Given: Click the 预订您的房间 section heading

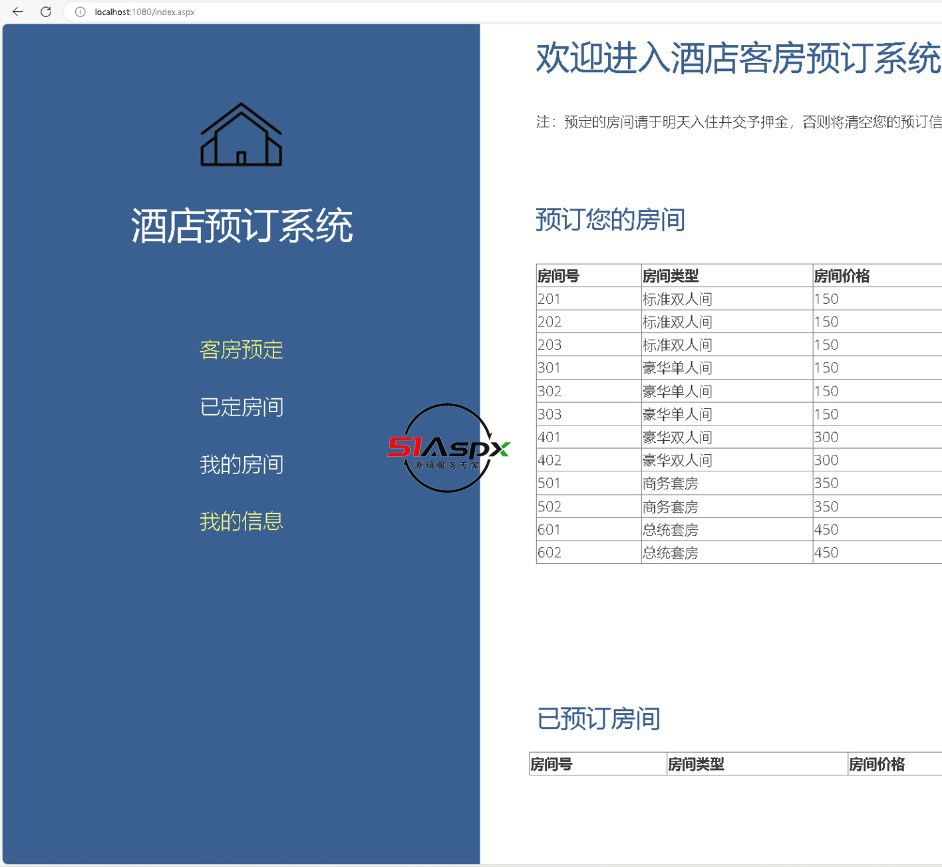Looking at the screenshot, I should click(x=610, y=220).
